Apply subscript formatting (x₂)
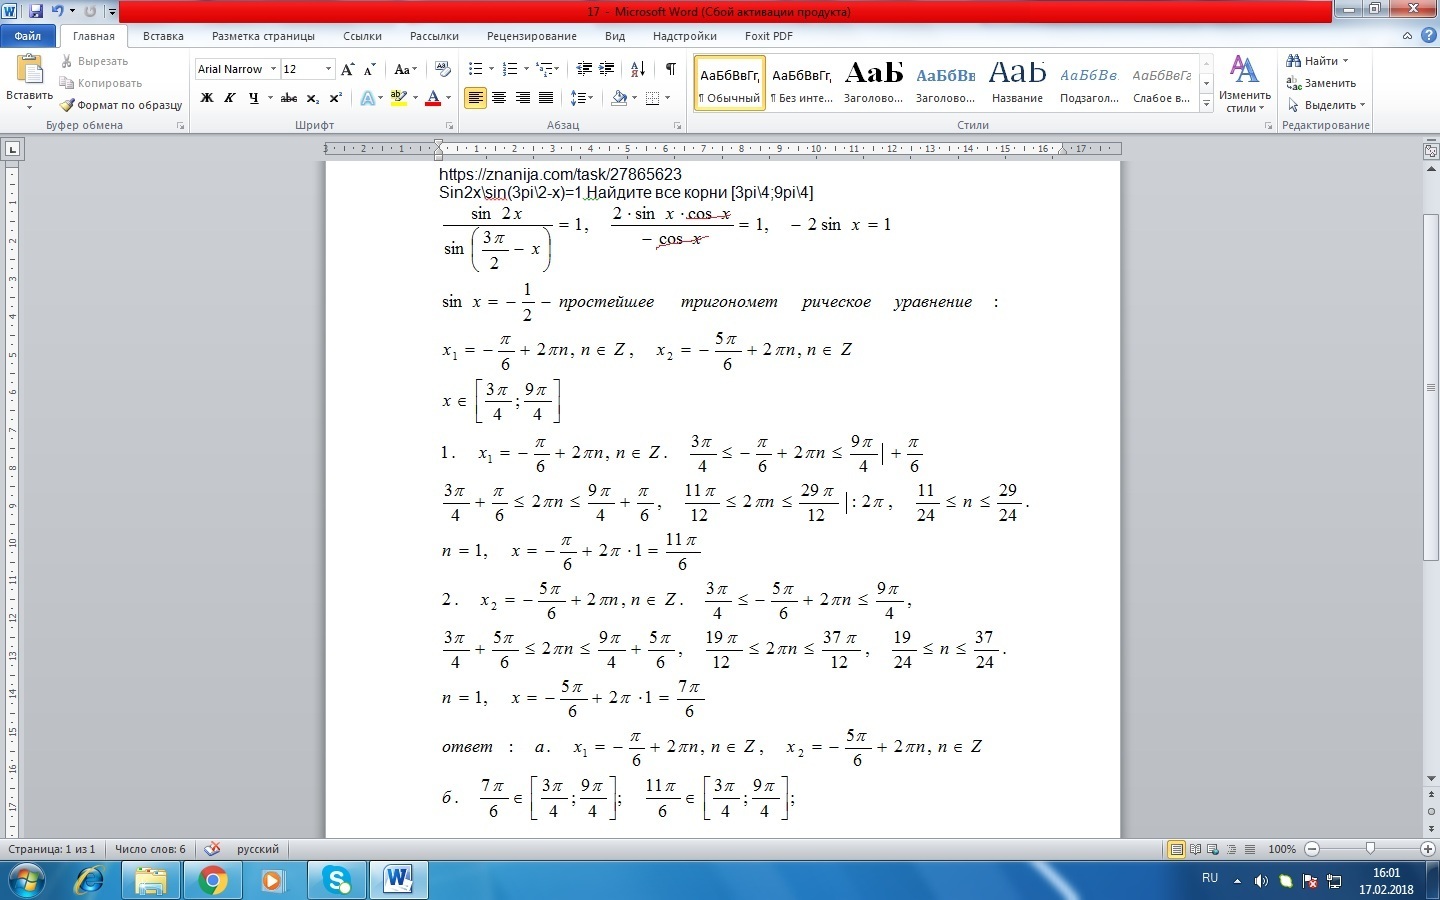The height and width of the screenshot is (900, 1440). (x=313, y=98)
